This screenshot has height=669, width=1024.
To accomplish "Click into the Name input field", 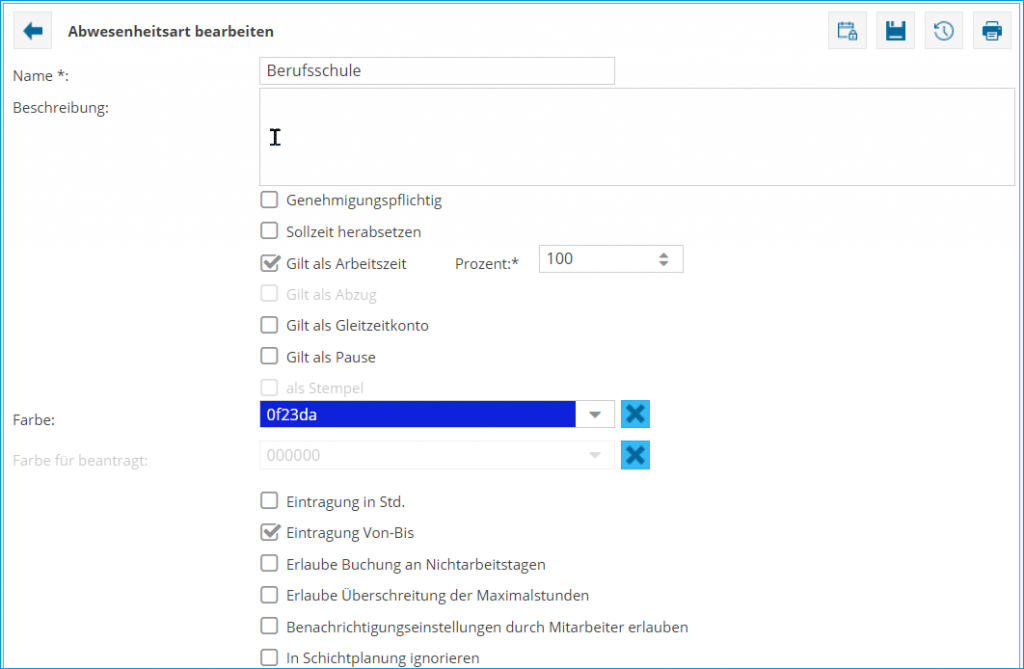I will (x=437, y=70).
